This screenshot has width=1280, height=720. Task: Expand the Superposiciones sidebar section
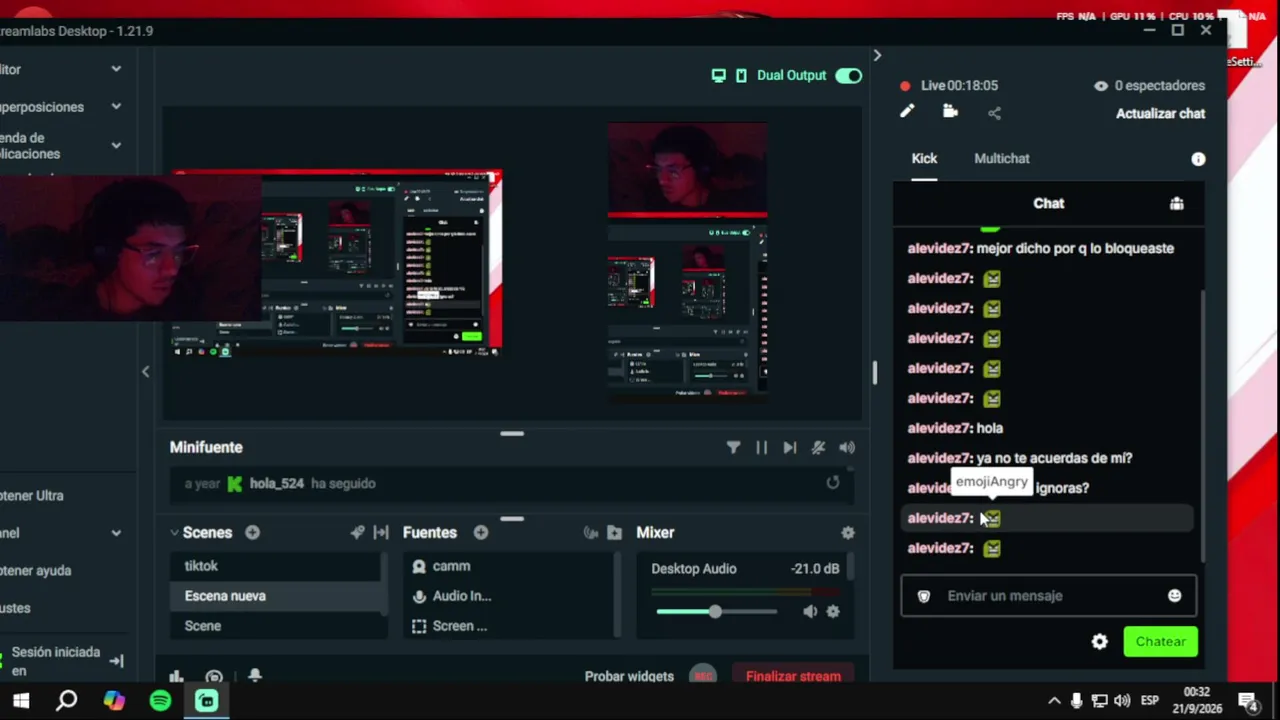click(x=116, y=106)
